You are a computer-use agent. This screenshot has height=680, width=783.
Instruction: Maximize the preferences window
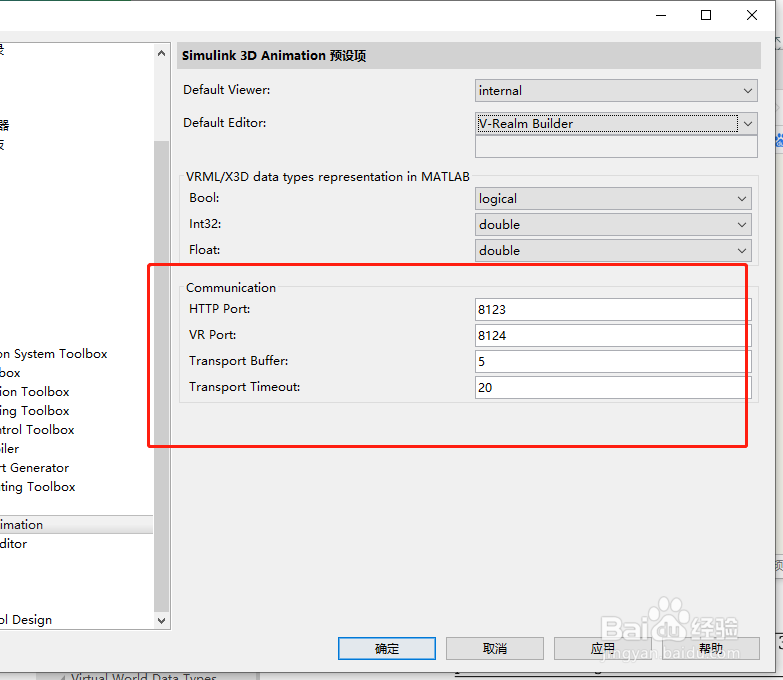pyautogui.click(x=706, y=15)
